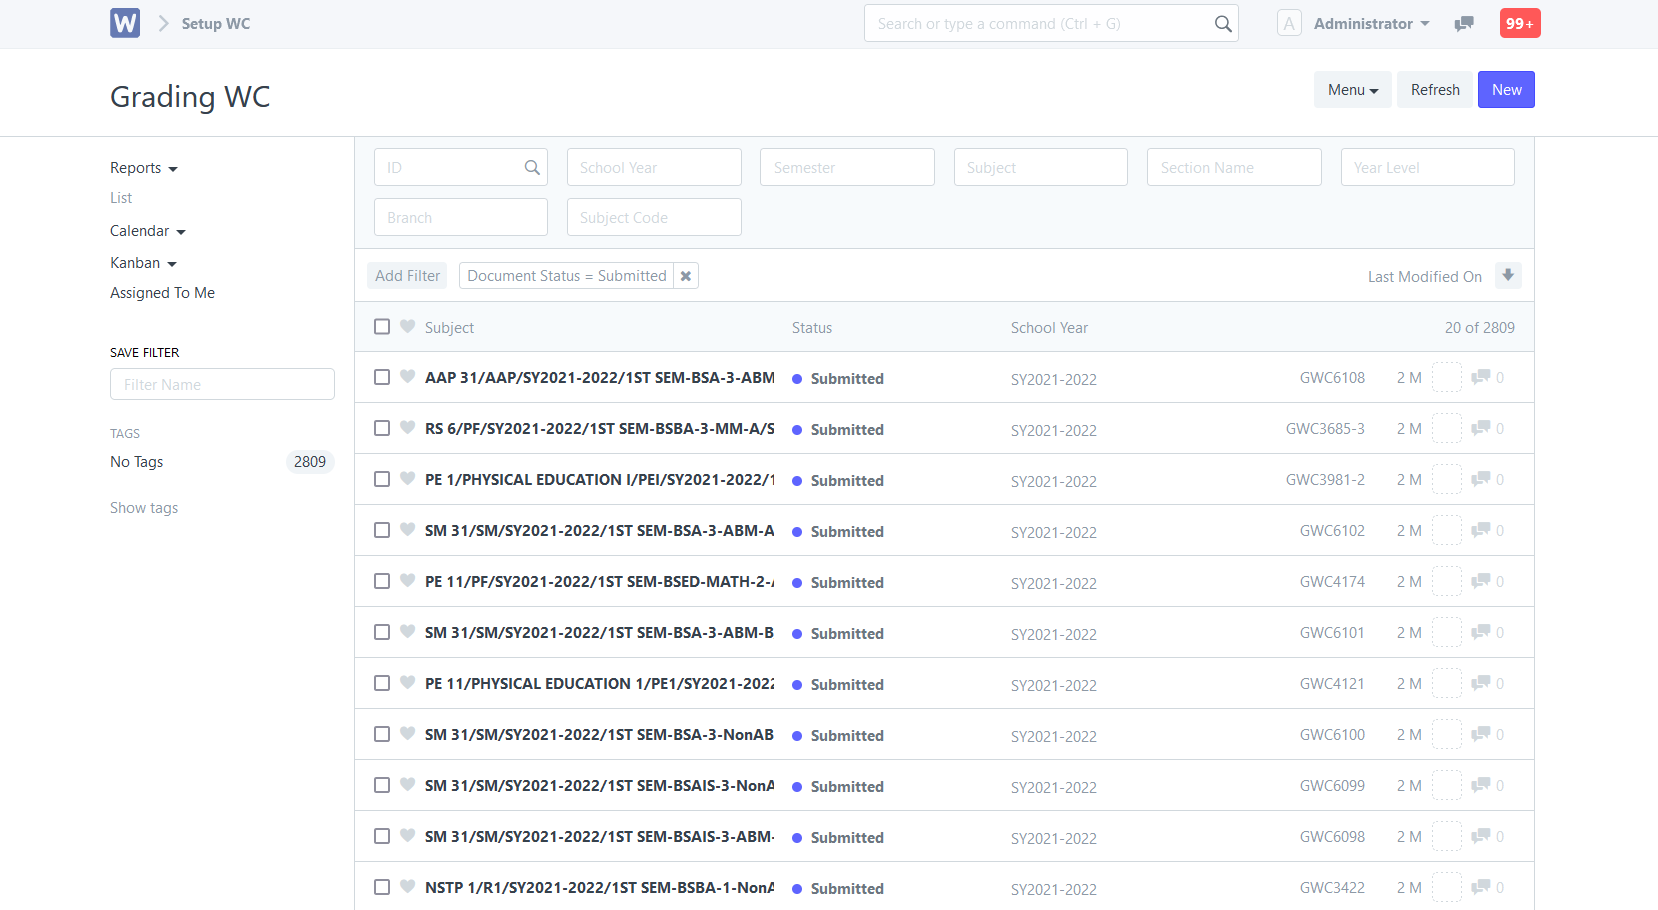The height and width of the screenshot is (910, 1658).
Task: Like the PE 1/PHYSICAL EDUCATION I row heart
Action: [x=407, y=479]
